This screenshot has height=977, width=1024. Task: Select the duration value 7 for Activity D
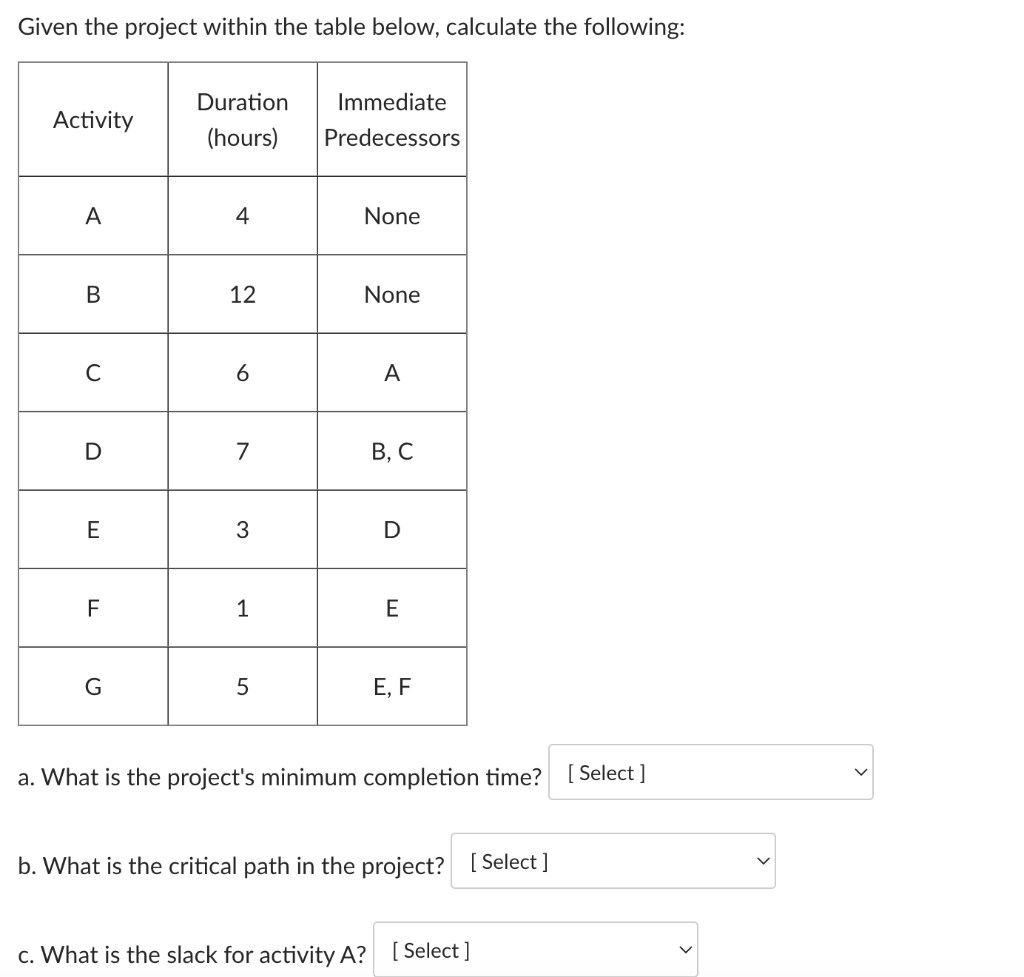click(241, 450)
